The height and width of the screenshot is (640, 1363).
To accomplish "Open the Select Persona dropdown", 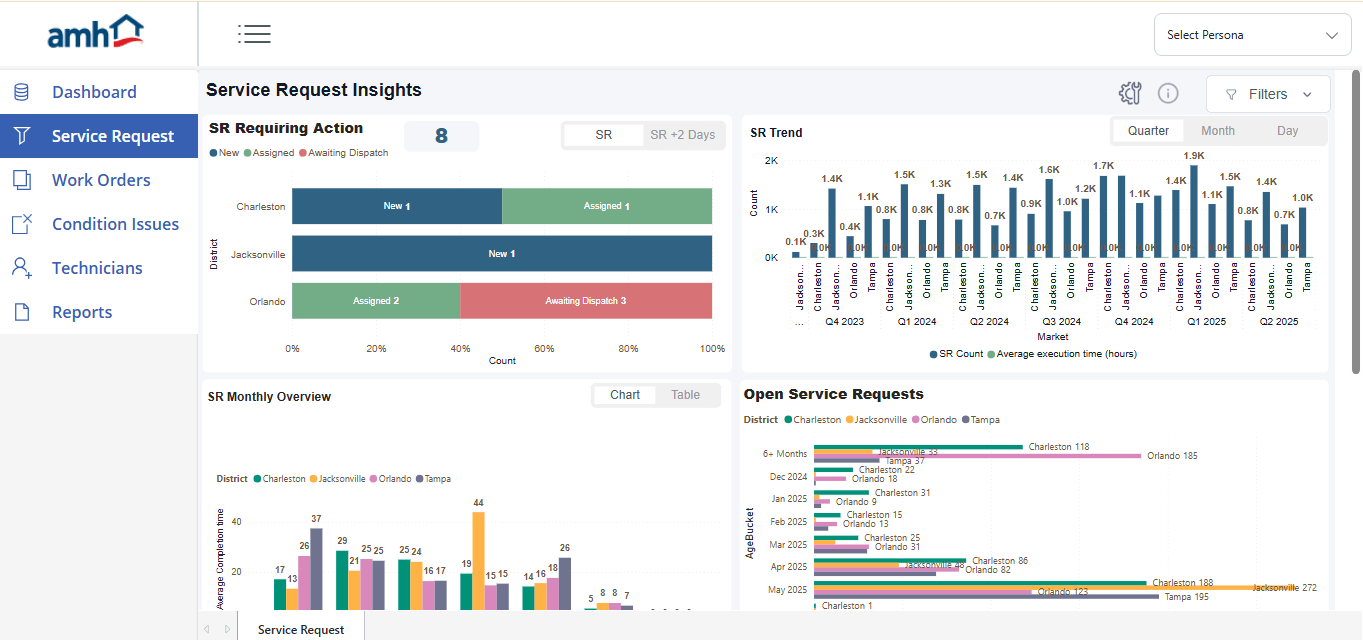I will (1252, 35).
